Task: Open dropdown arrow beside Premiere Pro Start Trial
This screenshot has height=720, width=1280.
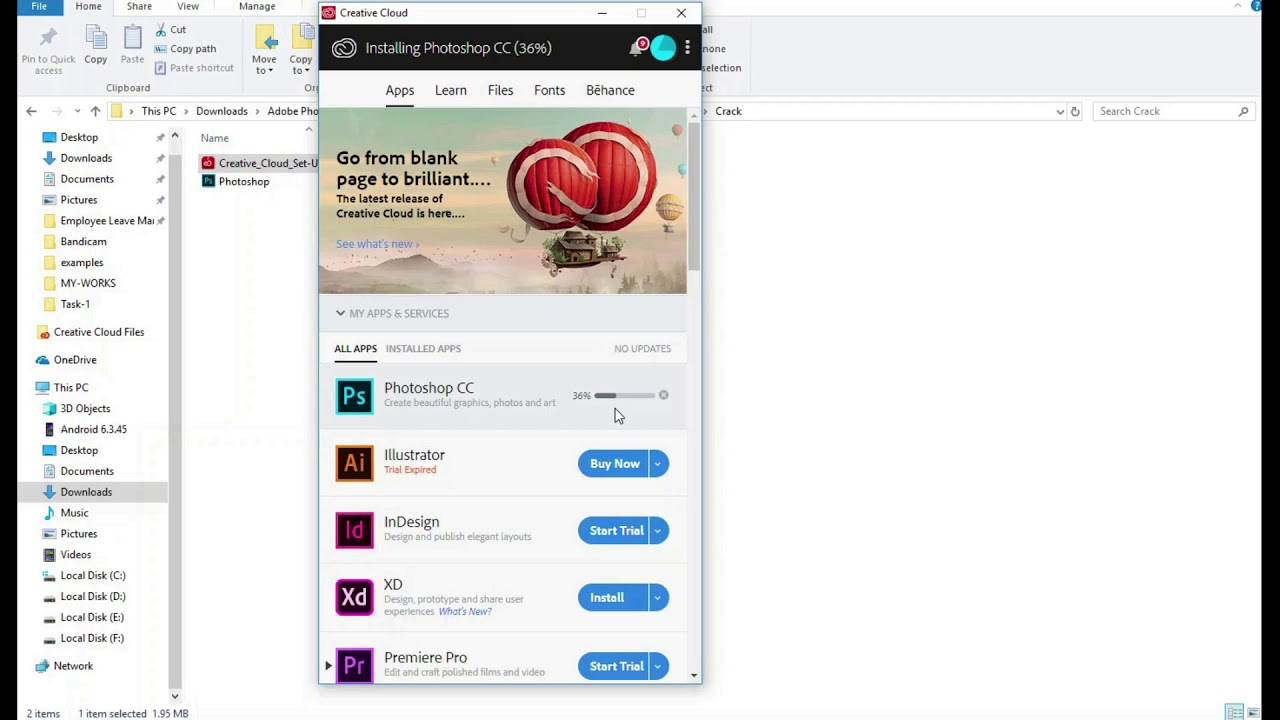Action: point(658,666)
